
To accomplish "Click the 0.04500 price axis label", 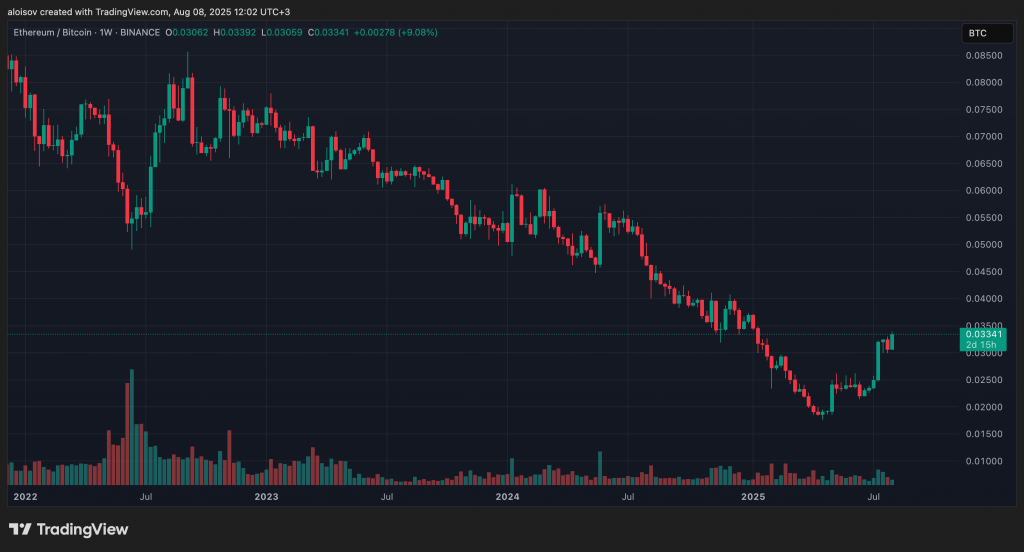I will (984, 272).
